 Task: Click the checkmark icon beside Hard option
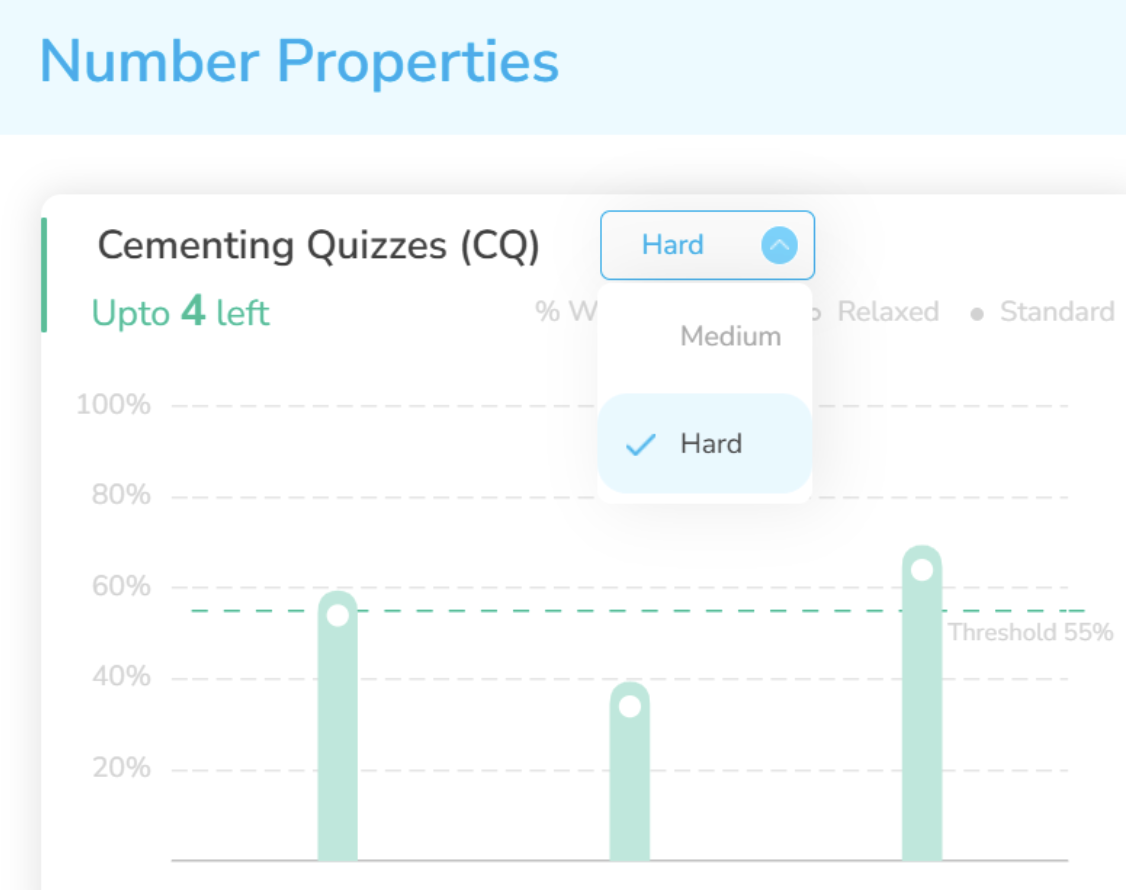tap(640, 445)
